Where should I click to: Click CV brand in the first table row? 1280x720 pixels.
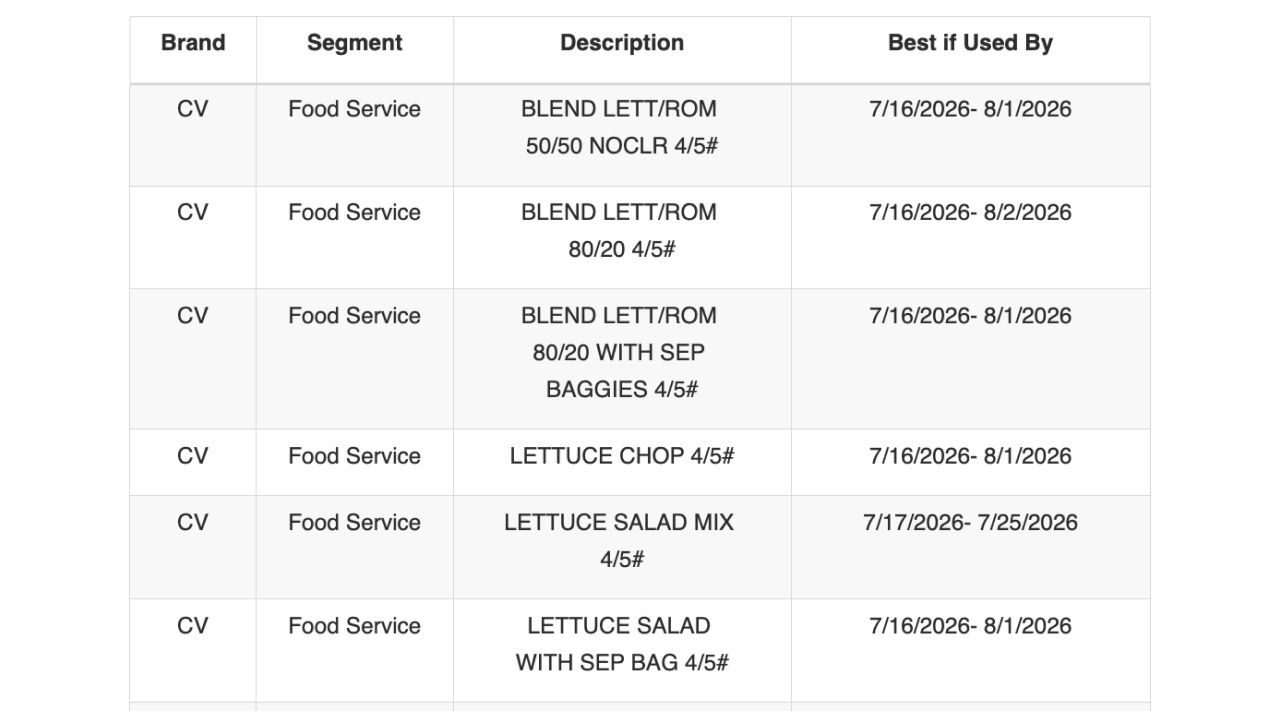pyautogui.click(x=193, y=109)
